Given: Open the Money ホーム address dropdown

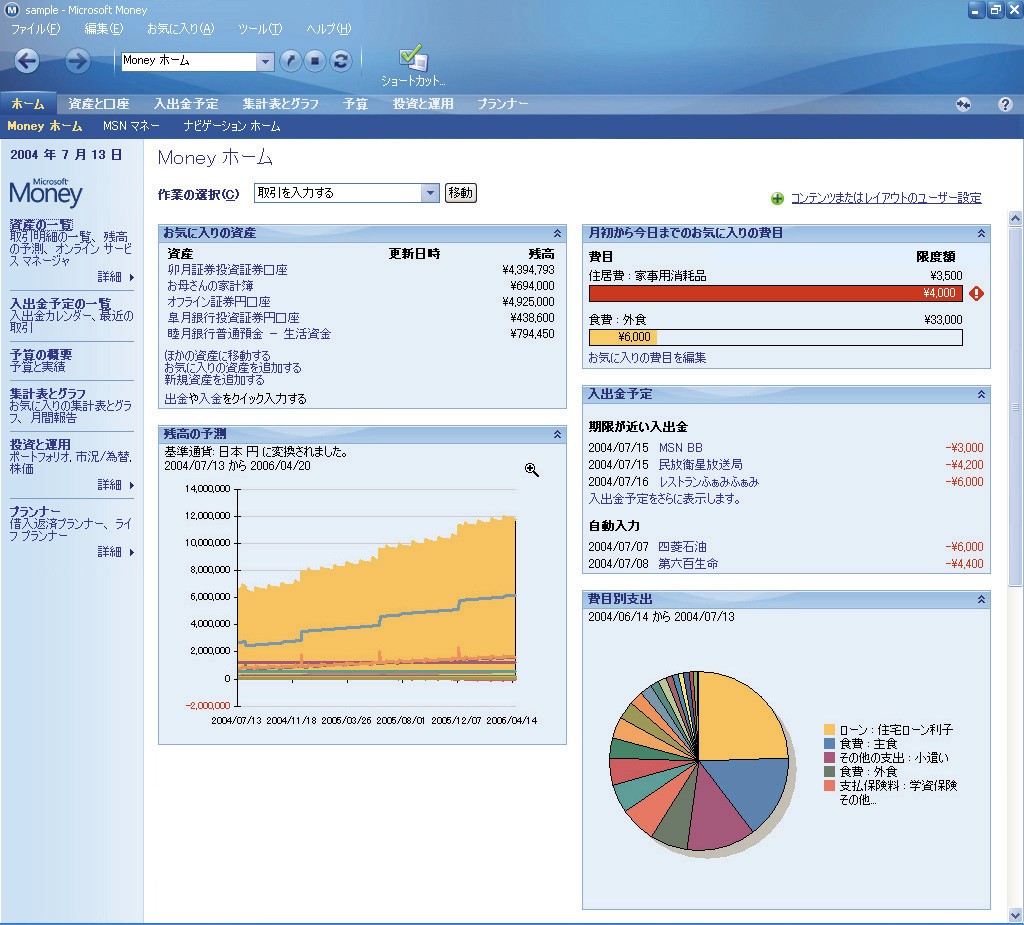Looking at the screenshot, I should [x=264, y=61].
